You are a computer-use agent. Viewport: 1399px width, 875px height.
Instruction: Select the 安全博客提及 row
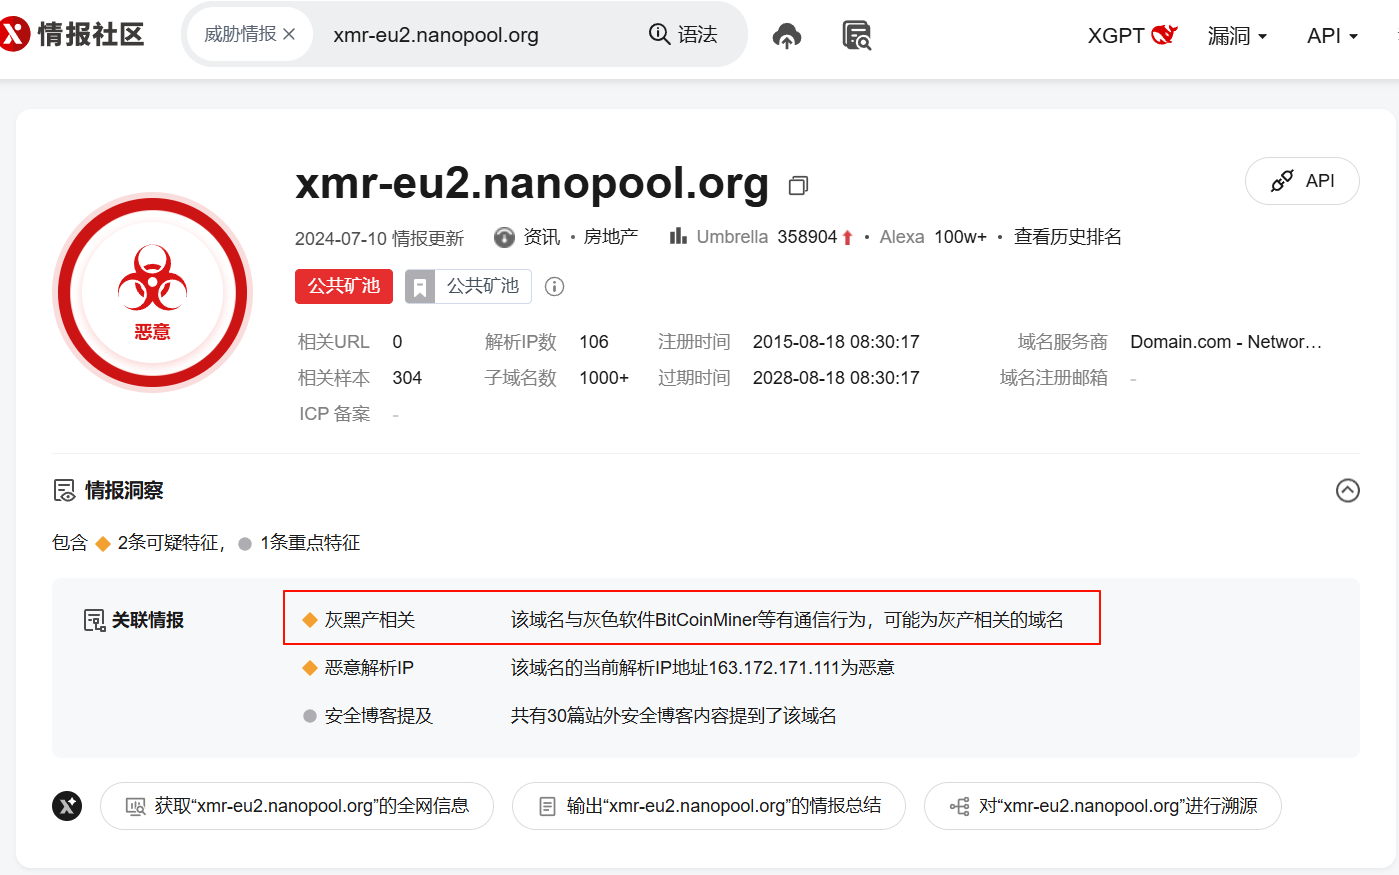pyautogui.click(x=570, y=716)
